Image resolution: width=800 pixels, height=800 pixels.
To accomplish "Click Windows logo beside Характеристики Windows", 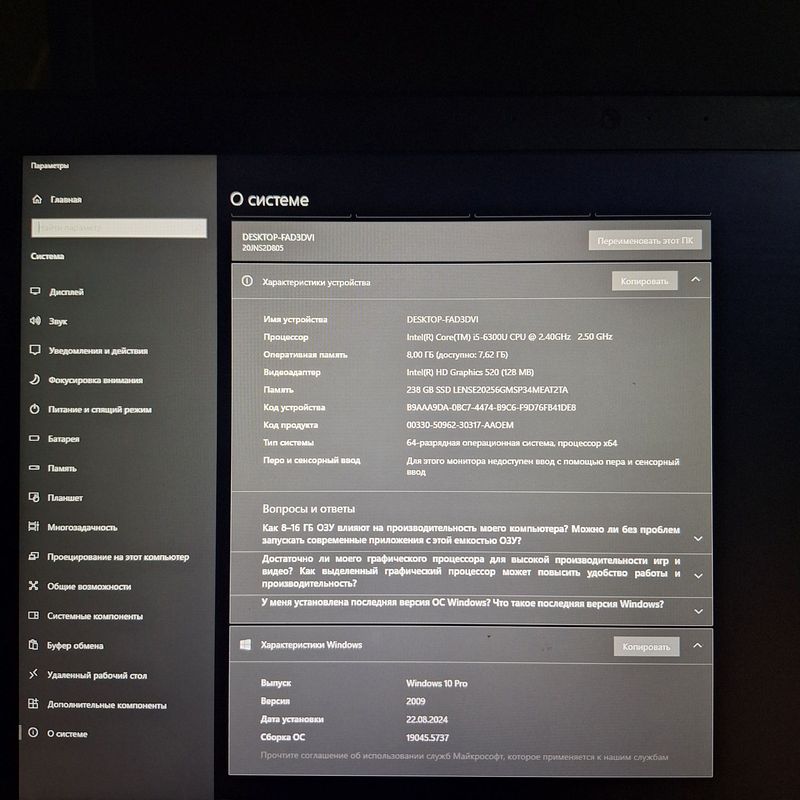I will (245, 644).
